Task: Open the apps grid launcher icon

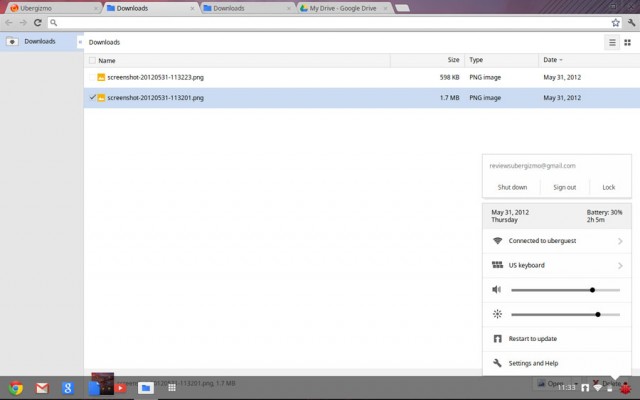Action: (x=172, y=387)
